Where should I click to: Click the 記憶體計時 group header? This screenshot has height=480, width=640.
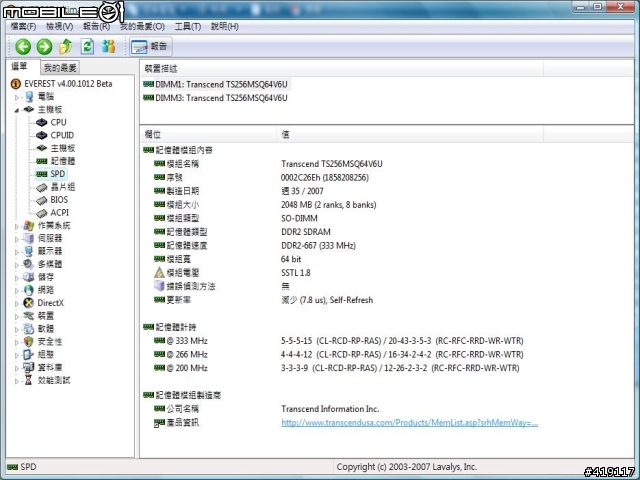[x=170, y=327]
